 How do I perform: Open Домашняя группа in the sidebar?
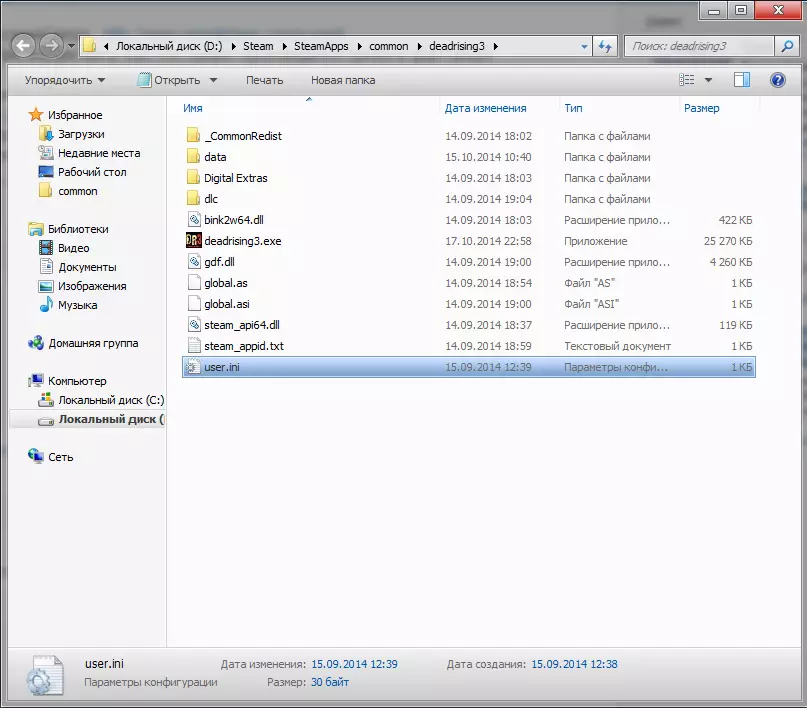click(93, 343)
